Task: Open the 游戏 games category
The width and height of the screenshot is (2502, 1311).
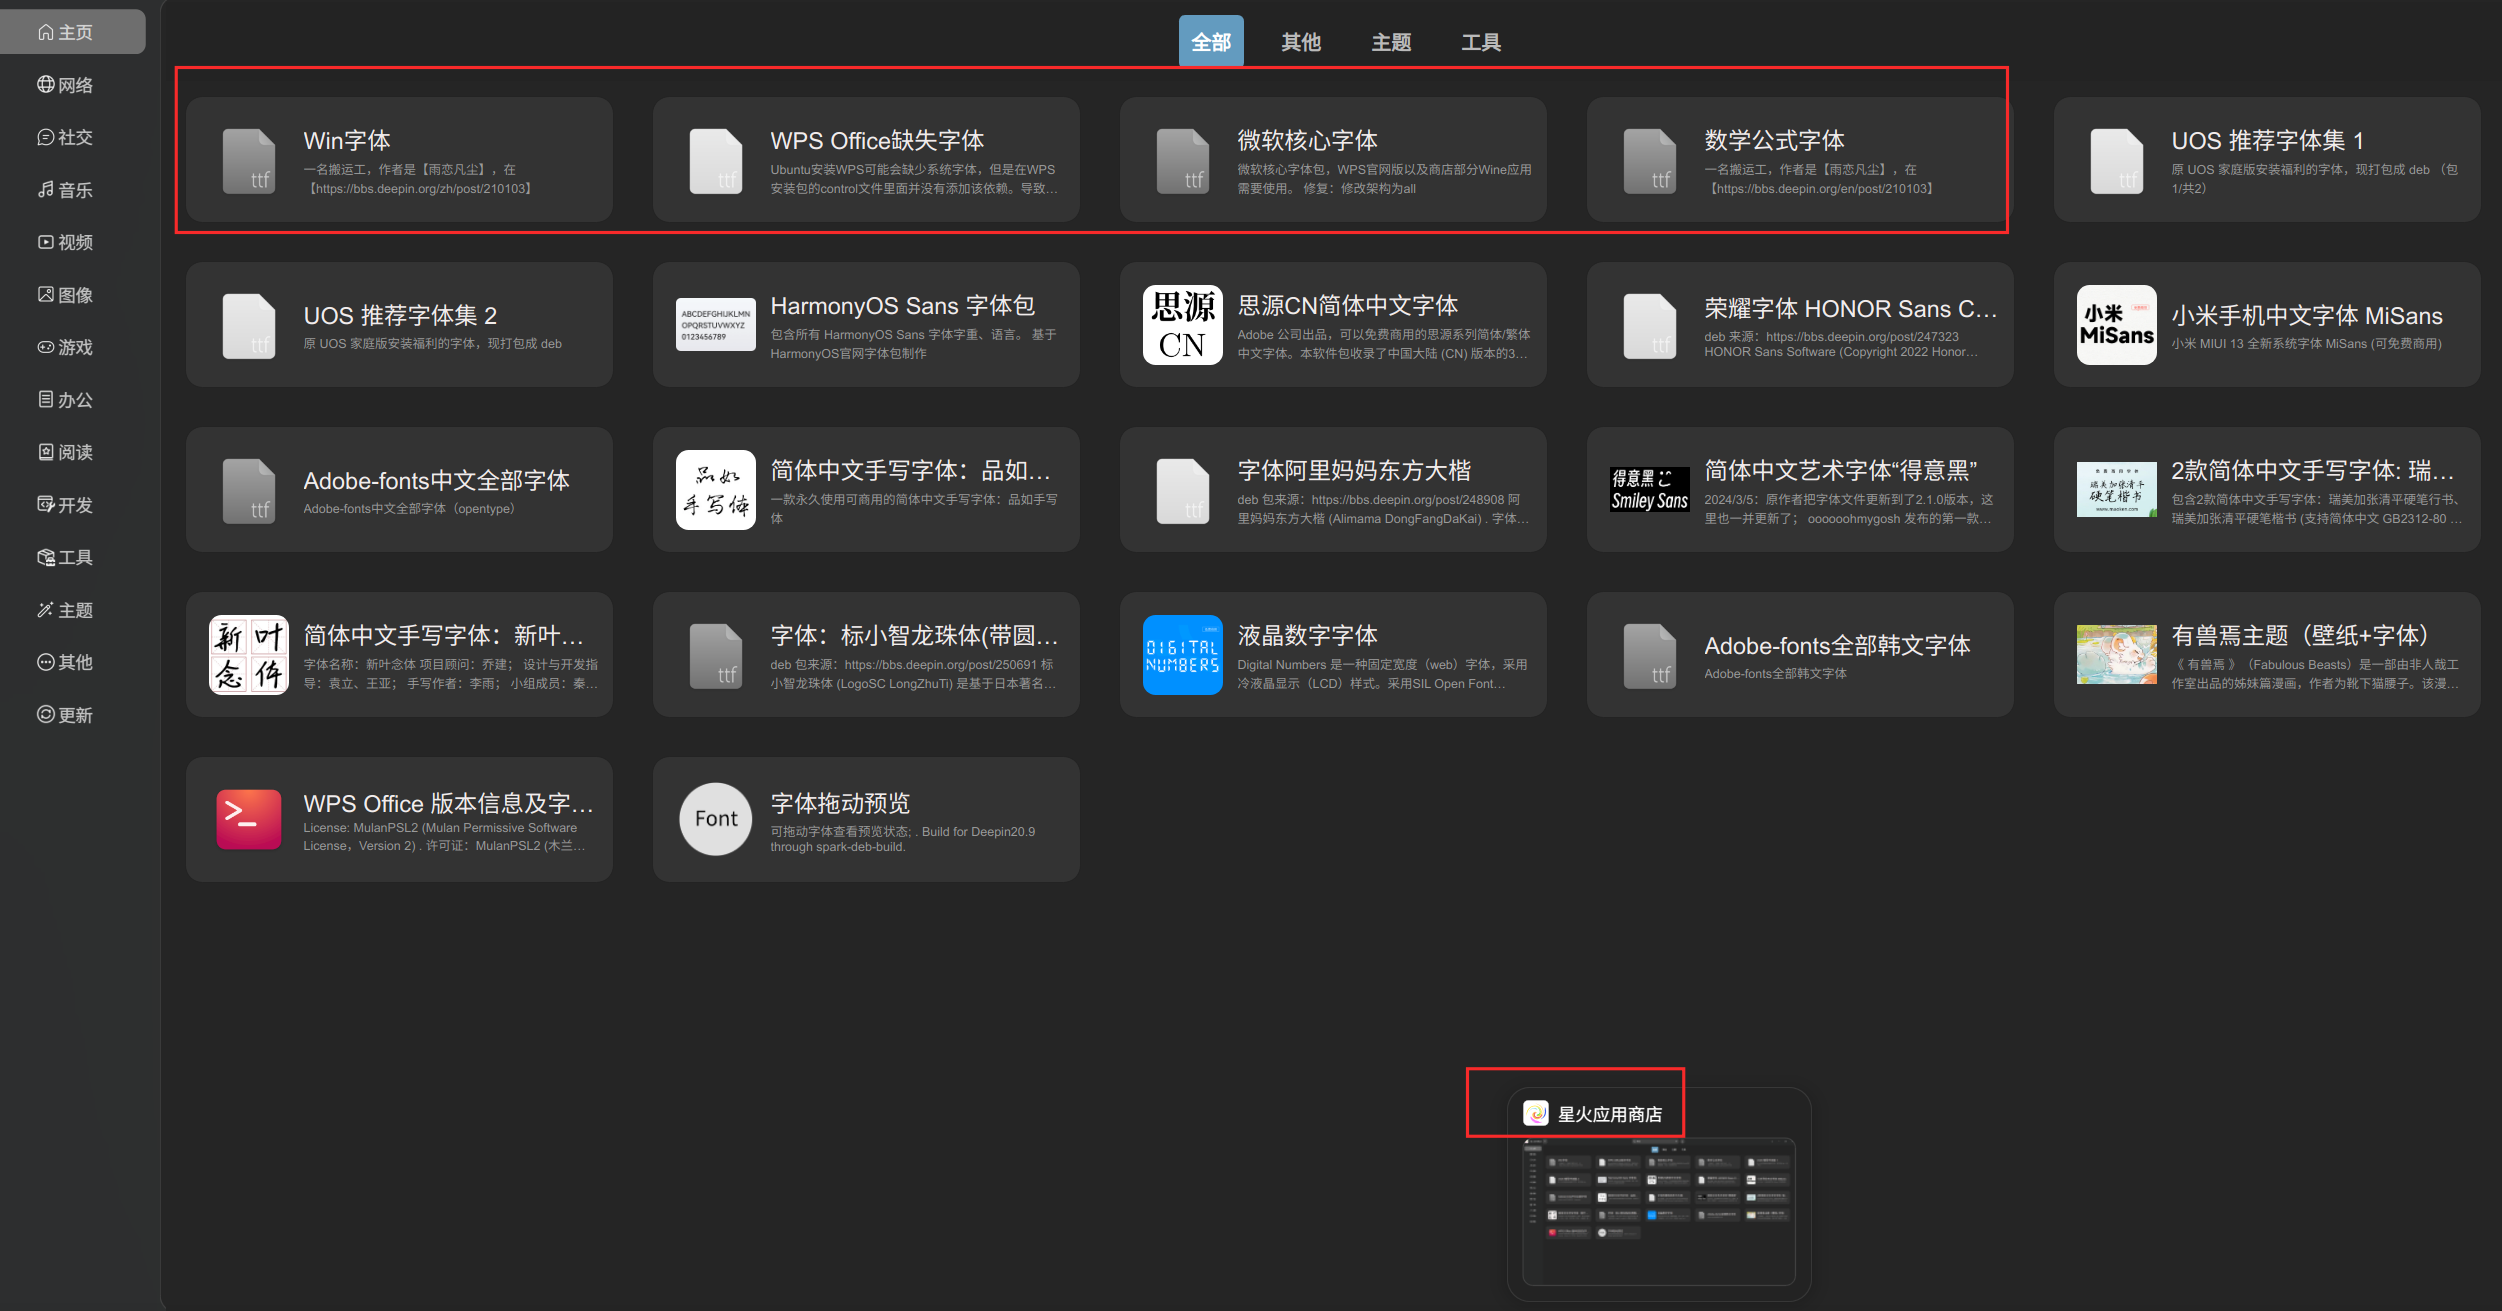Action: point(66,347)
